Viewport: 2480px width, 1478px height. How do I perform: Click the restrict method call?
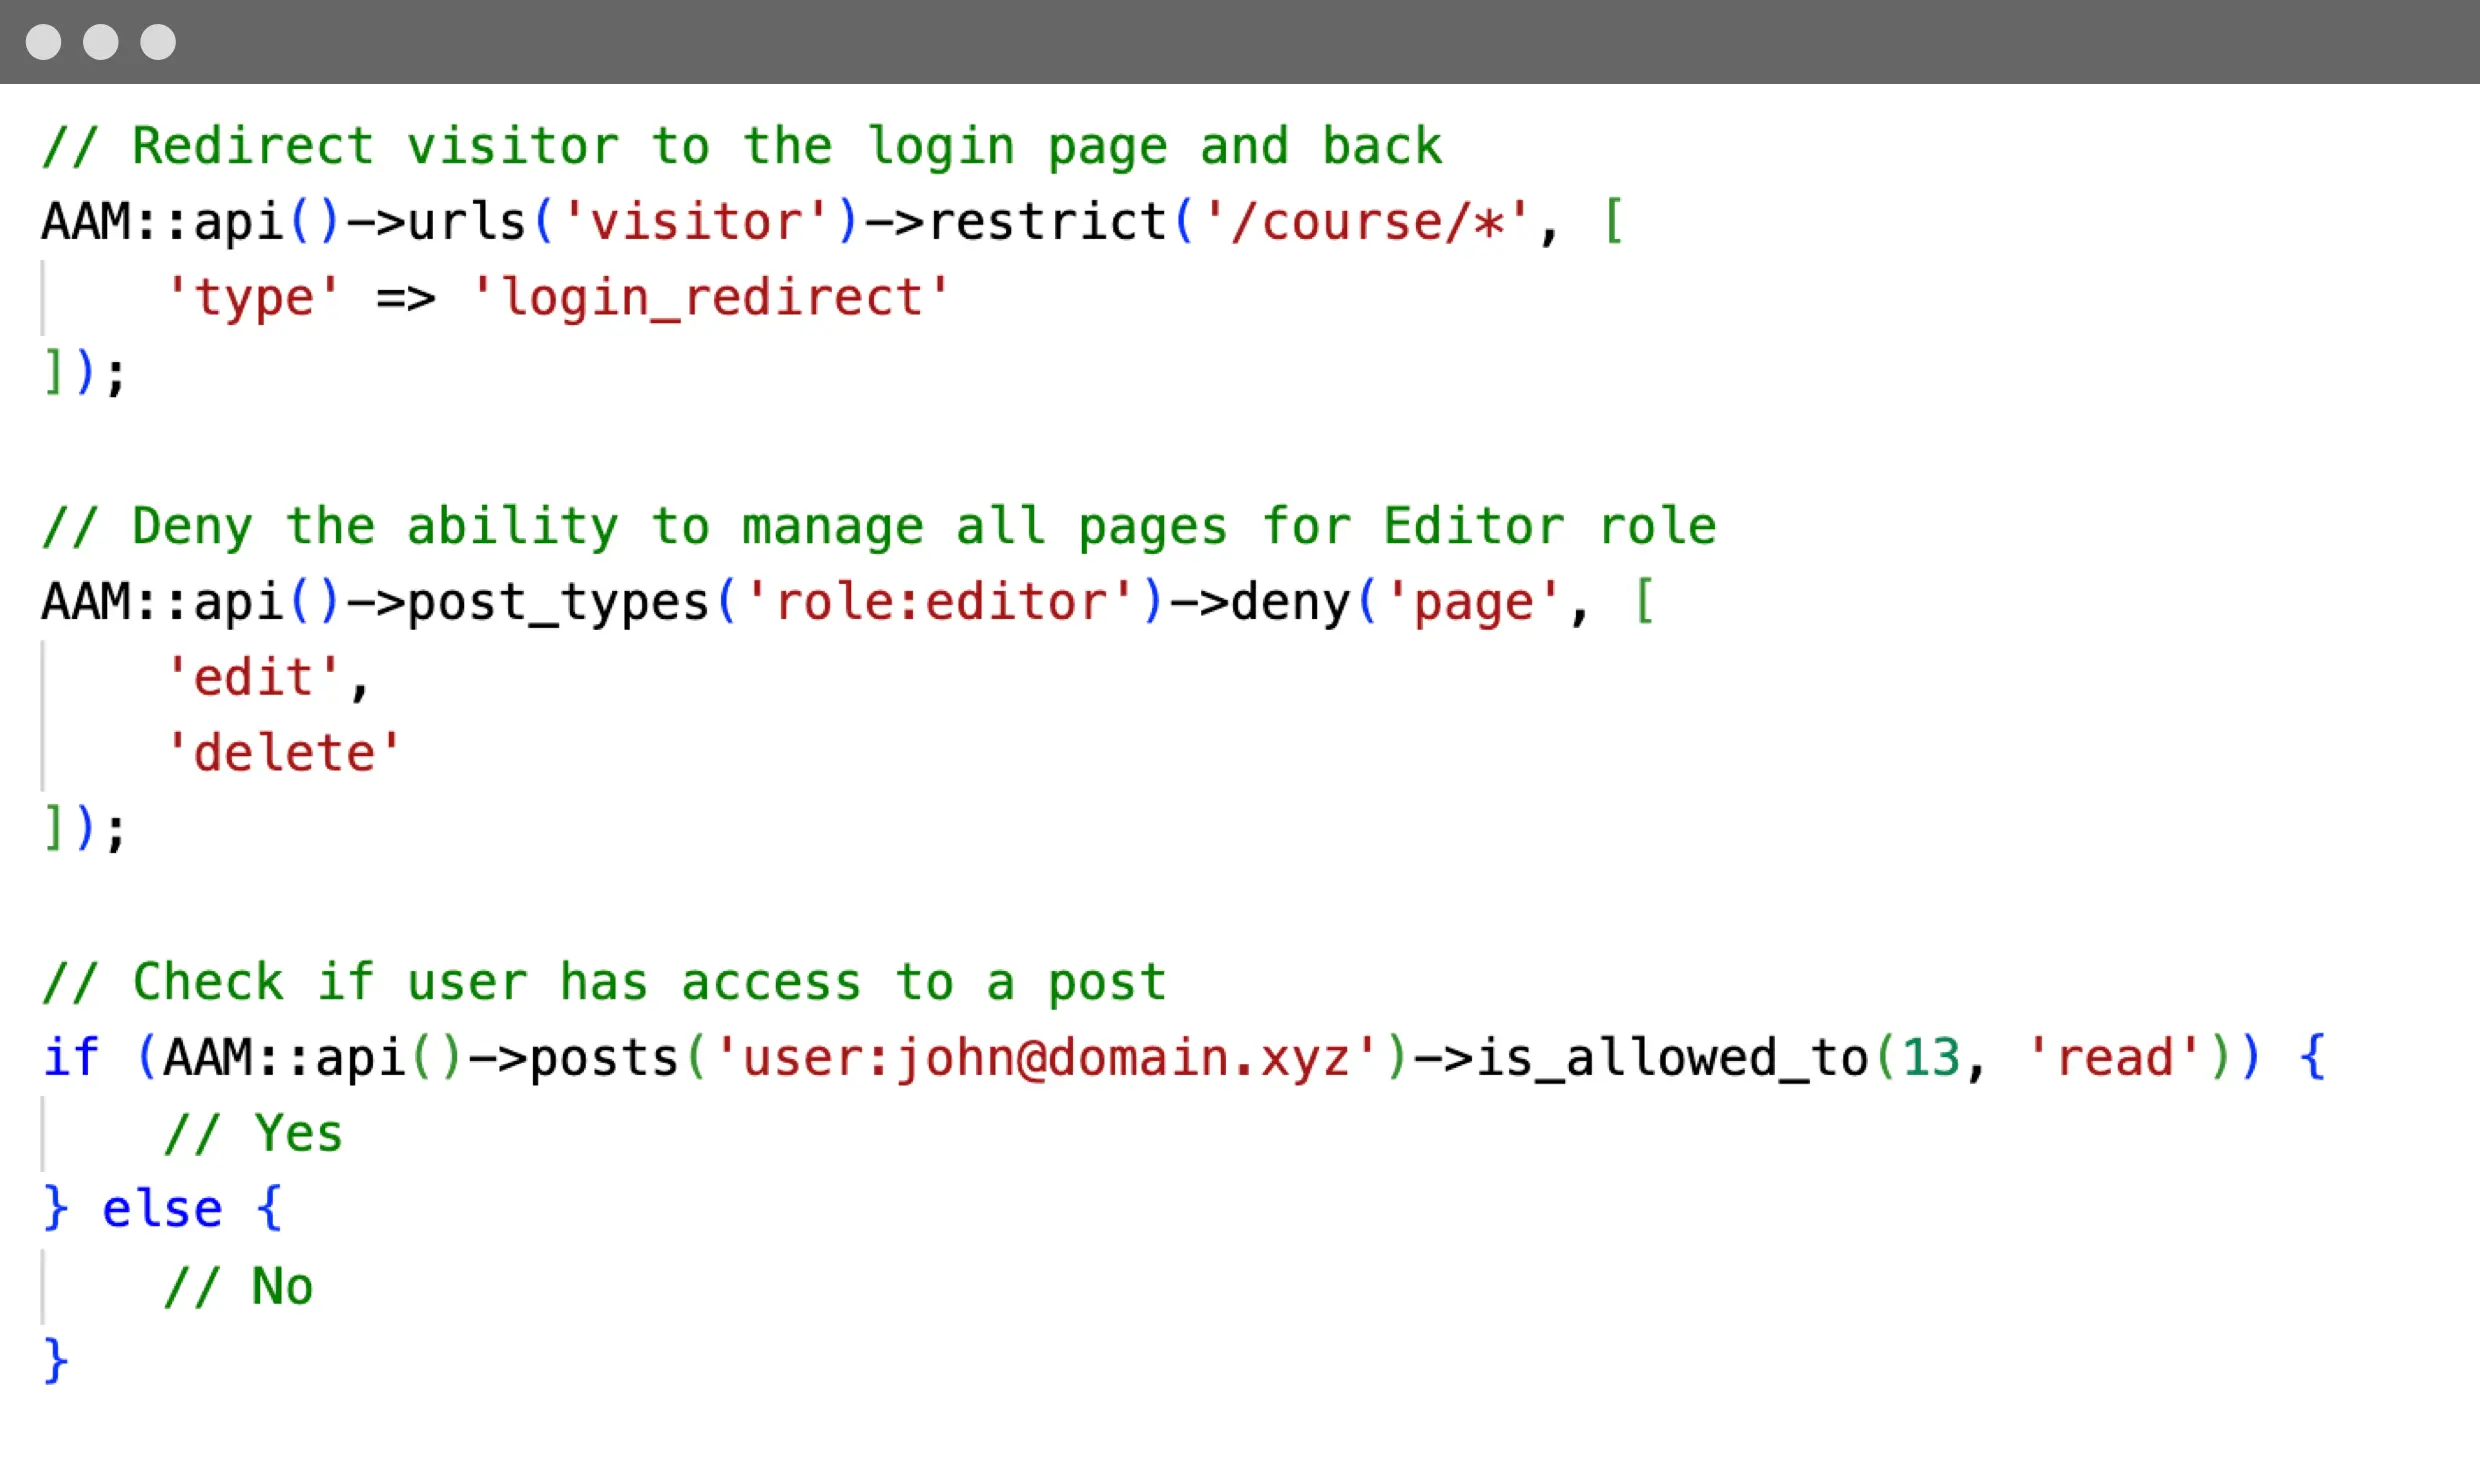(1047, 222)
